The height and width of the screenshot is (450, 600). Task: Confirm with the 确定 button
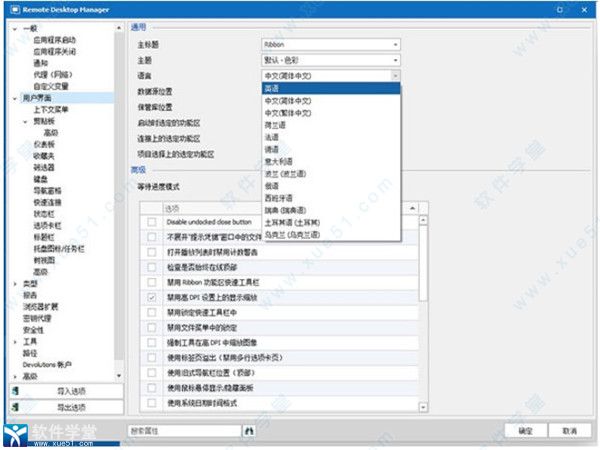pyautogui.click(x=525, y=431)
